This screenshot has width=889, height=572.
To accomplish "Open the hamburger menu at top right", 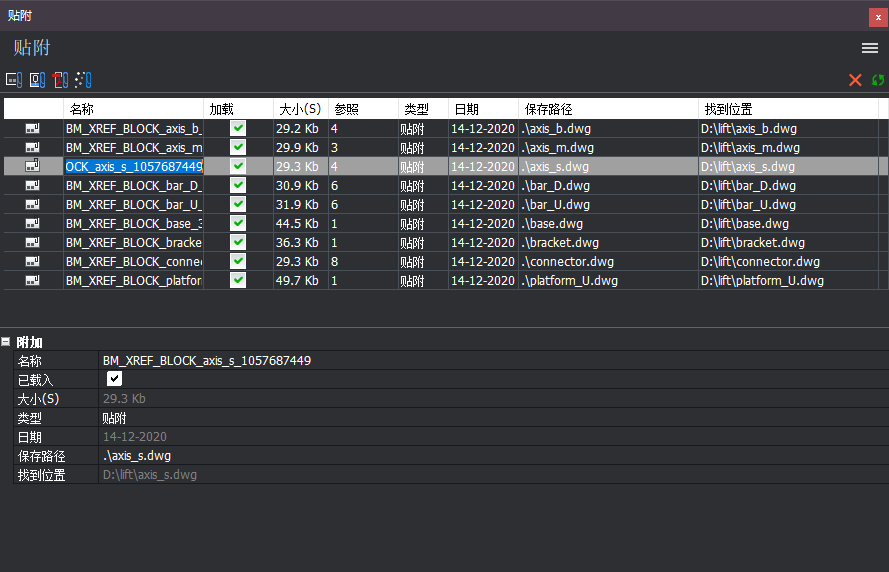I will pos(870,48).
